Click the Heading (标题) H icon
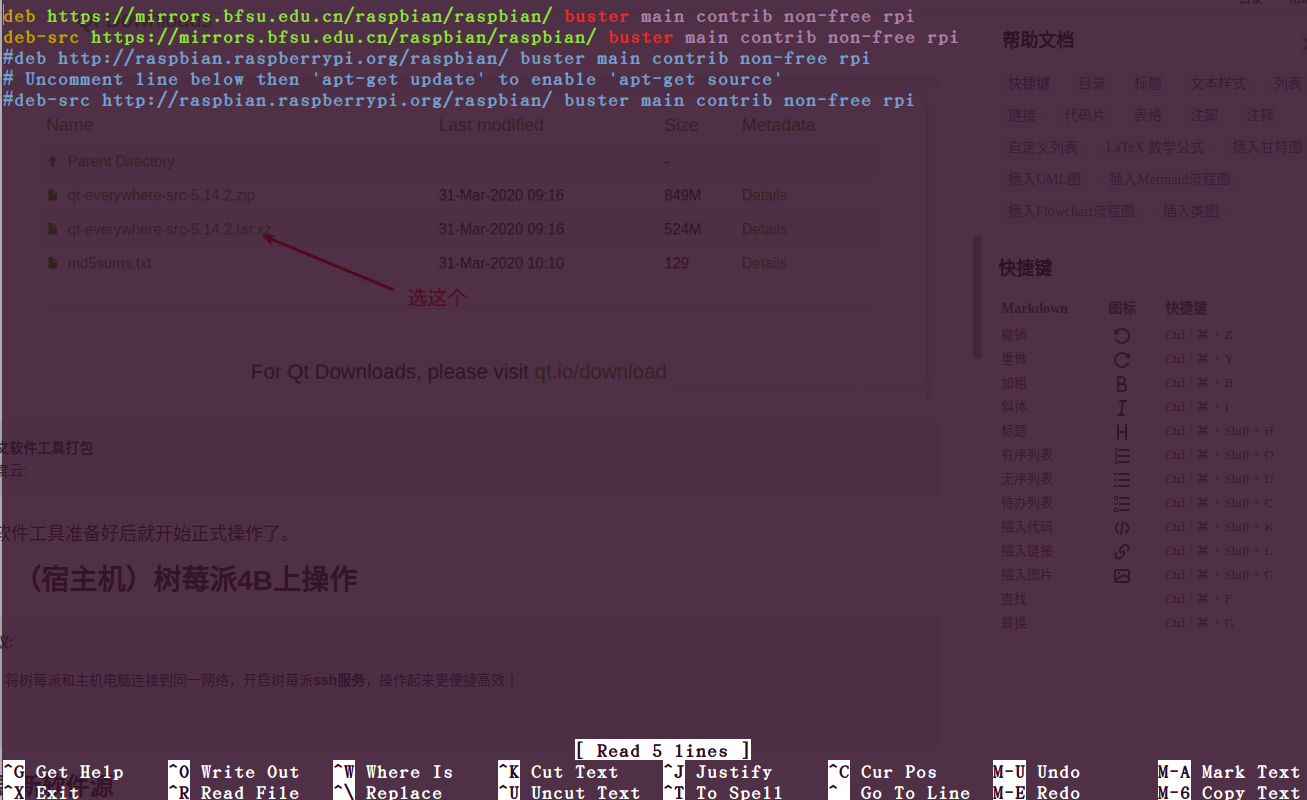 pyautogui.click(x=1122, y=430)
